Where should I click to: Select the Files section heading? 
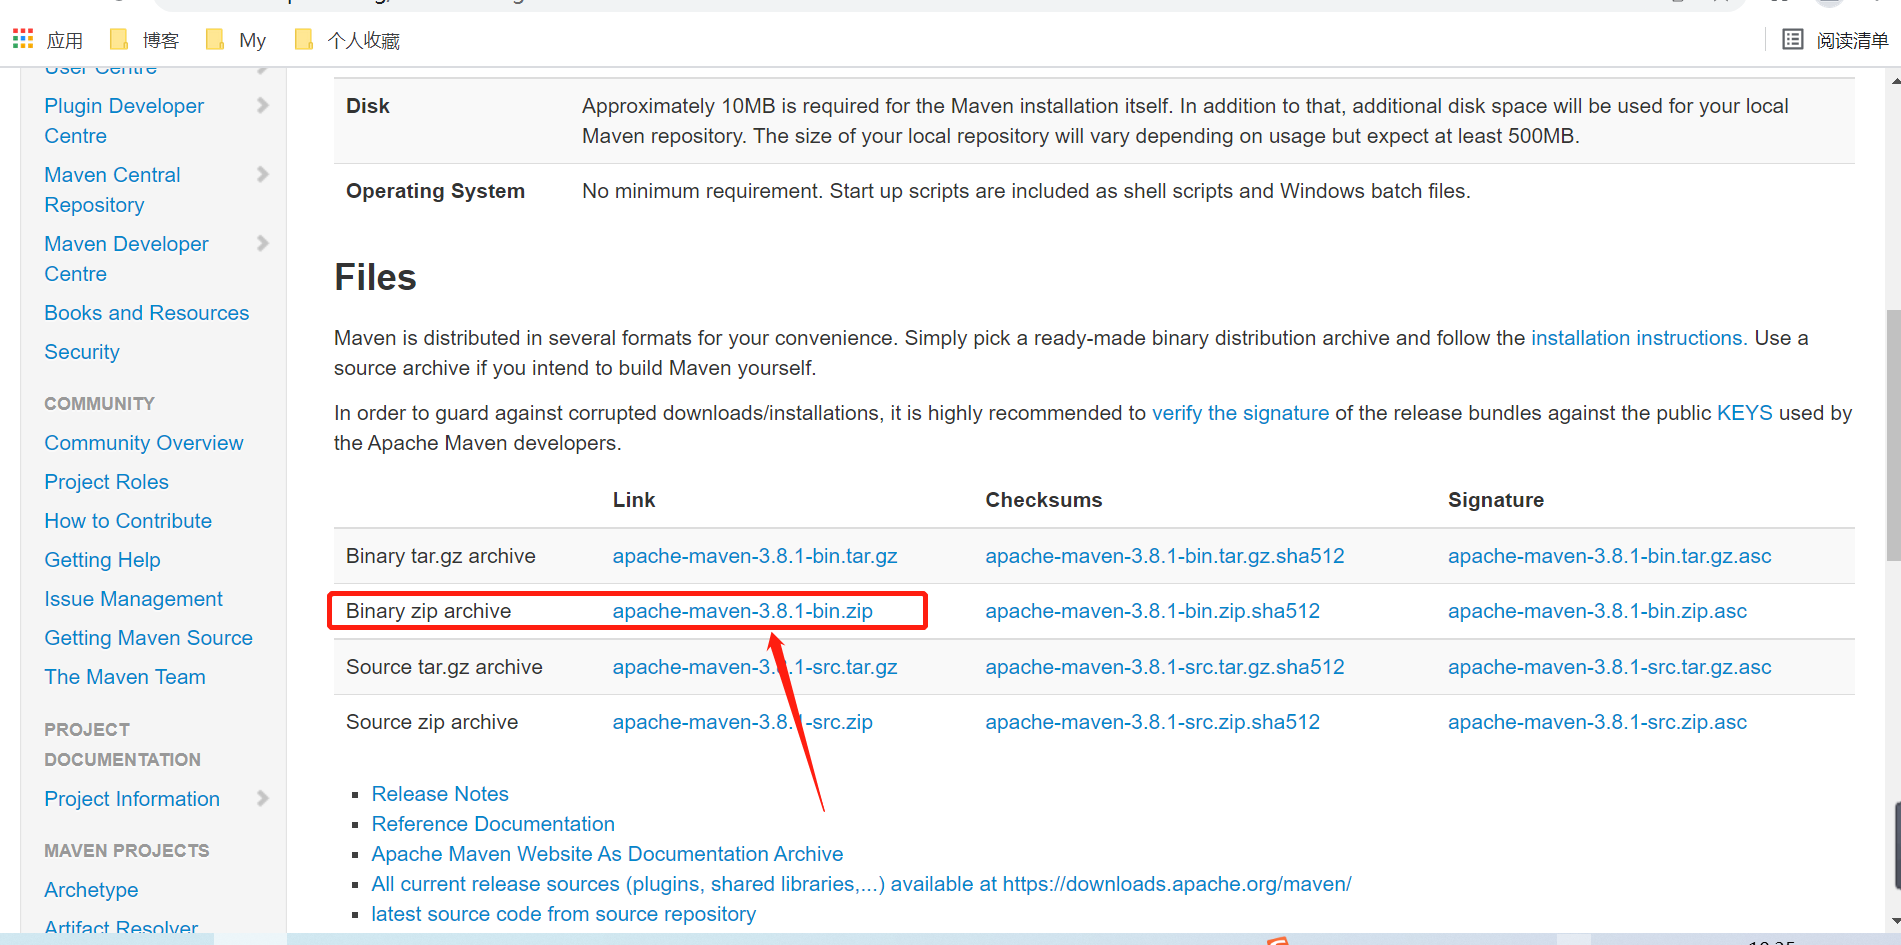[375, 277]
